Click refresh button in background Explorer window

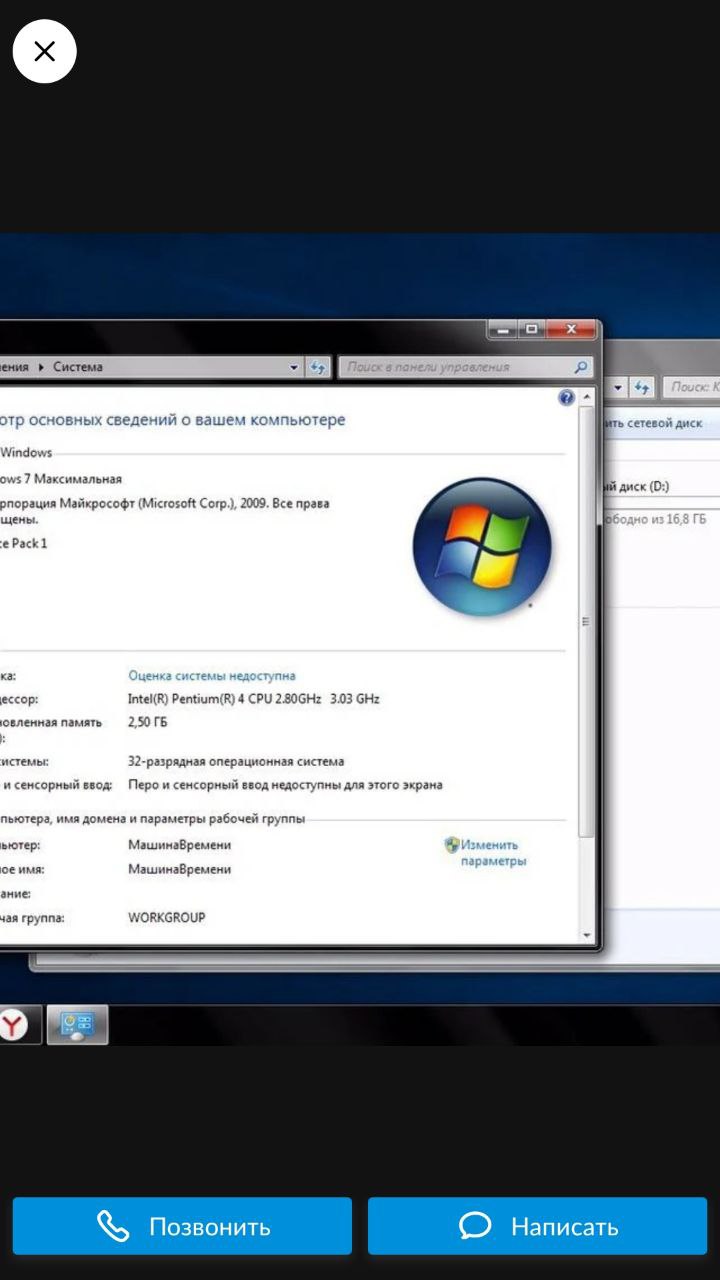point(642,387)
